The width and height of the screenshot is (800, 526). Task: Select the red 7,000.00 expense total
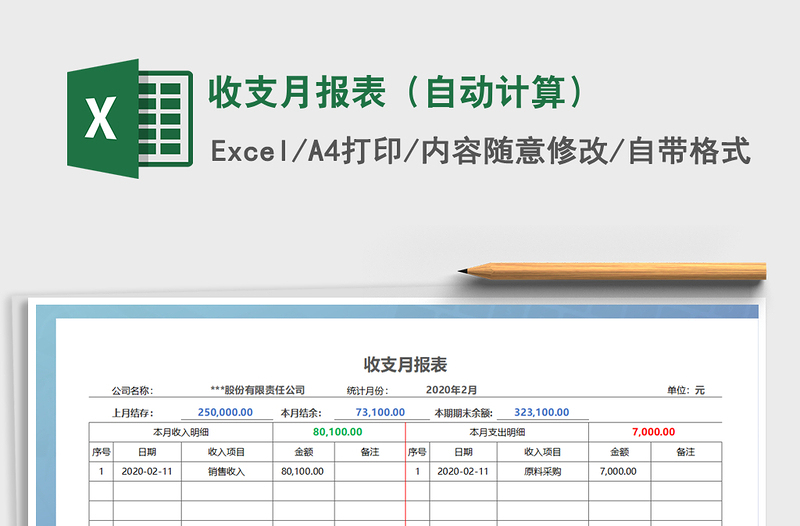tap(653, 432)
